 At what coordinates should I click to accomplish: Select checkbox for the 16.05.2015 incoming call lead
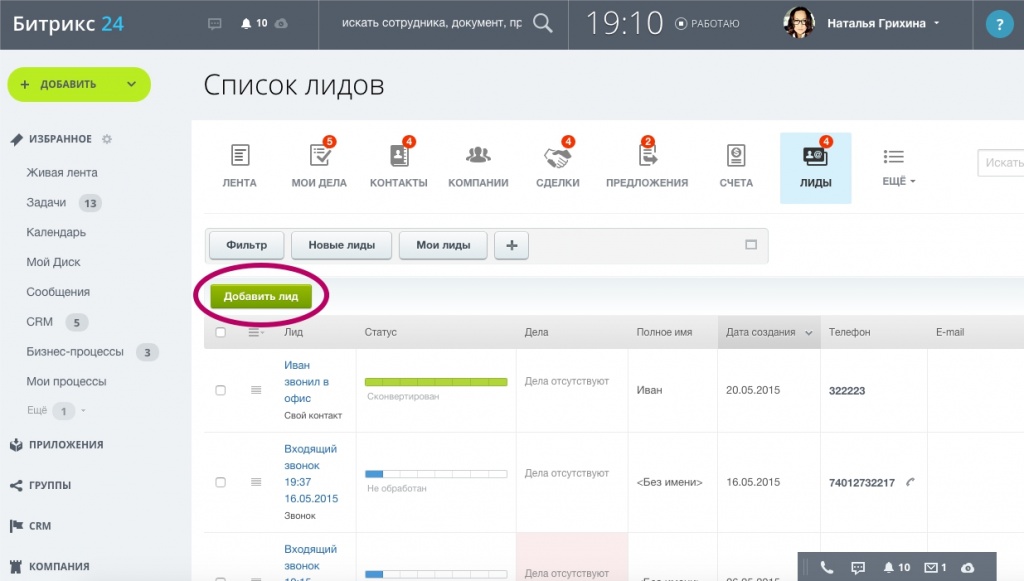[x=221, y=482]
